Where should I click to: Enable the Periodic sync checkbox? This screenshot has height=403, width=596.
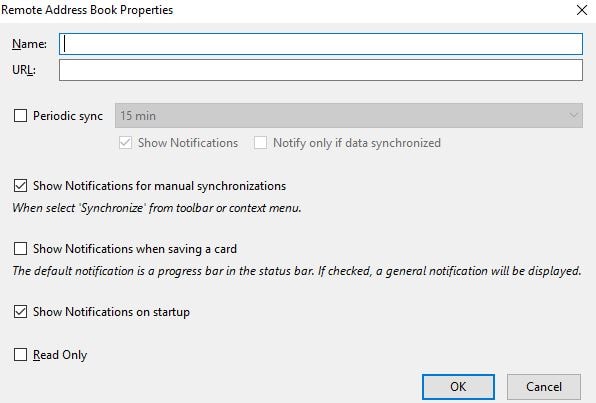(x=20, y=116)
